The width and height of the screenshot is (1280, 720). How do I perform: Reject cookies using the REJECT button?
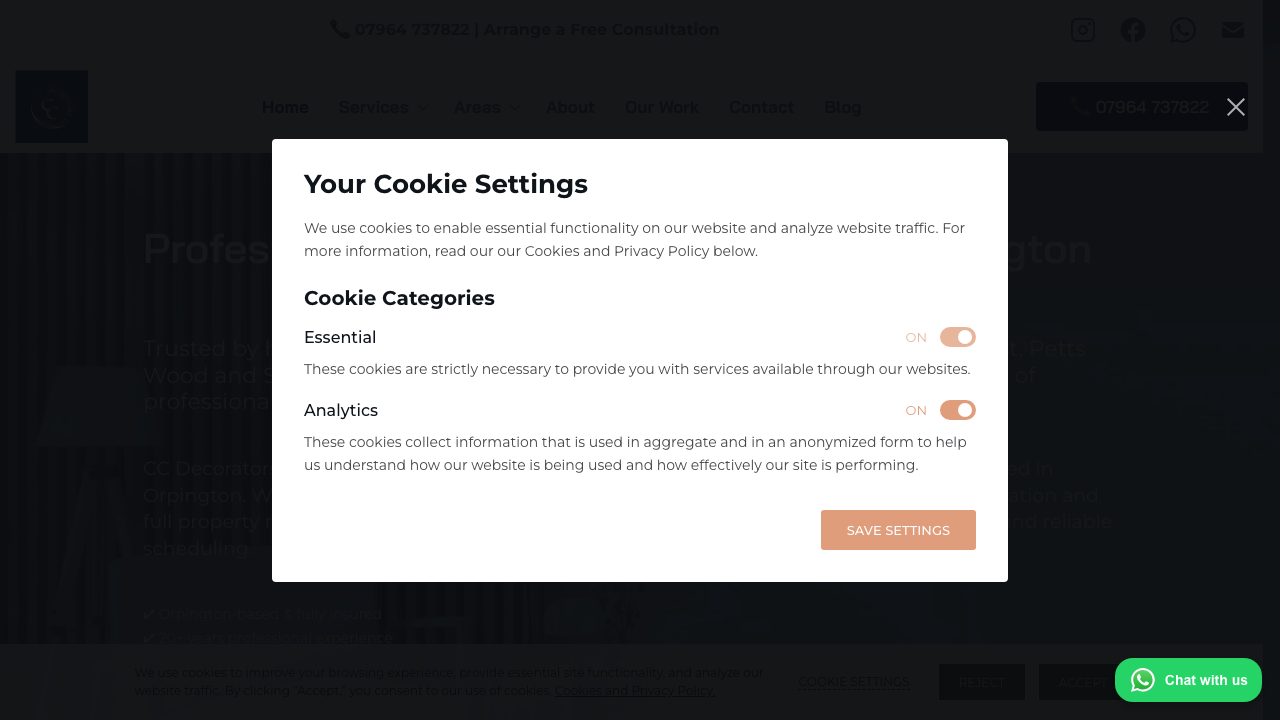[x=982, y=682]
